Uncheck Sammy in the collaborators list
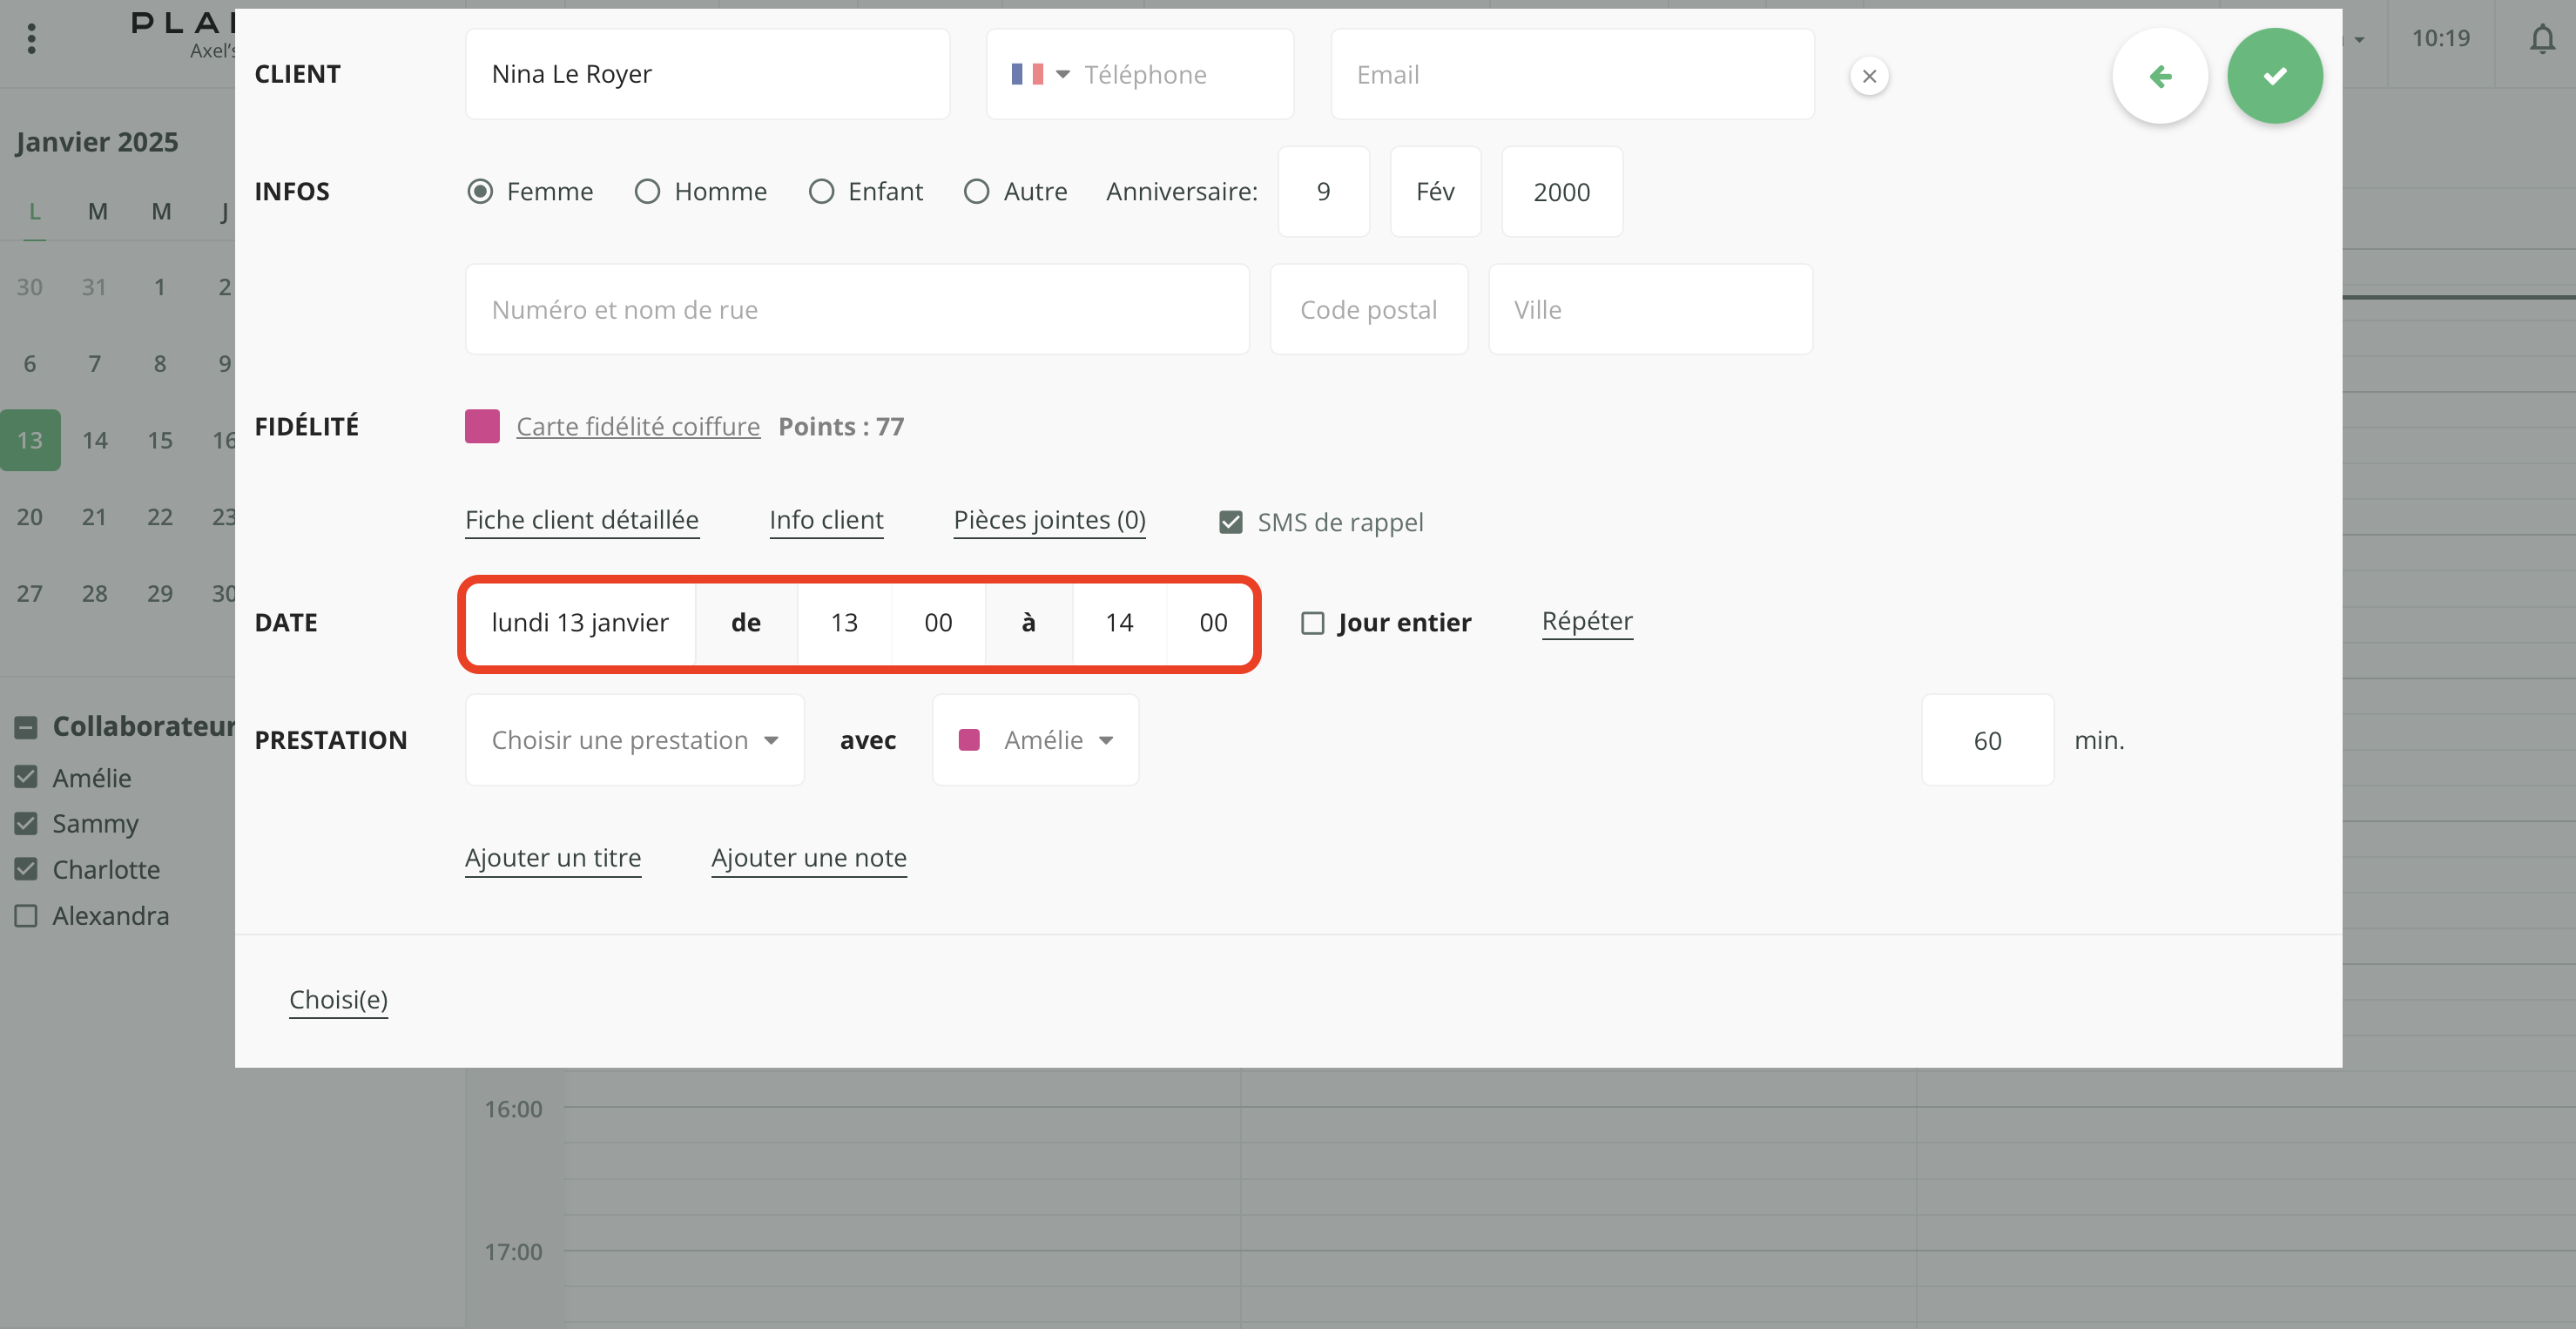 [x=26, y=823]
